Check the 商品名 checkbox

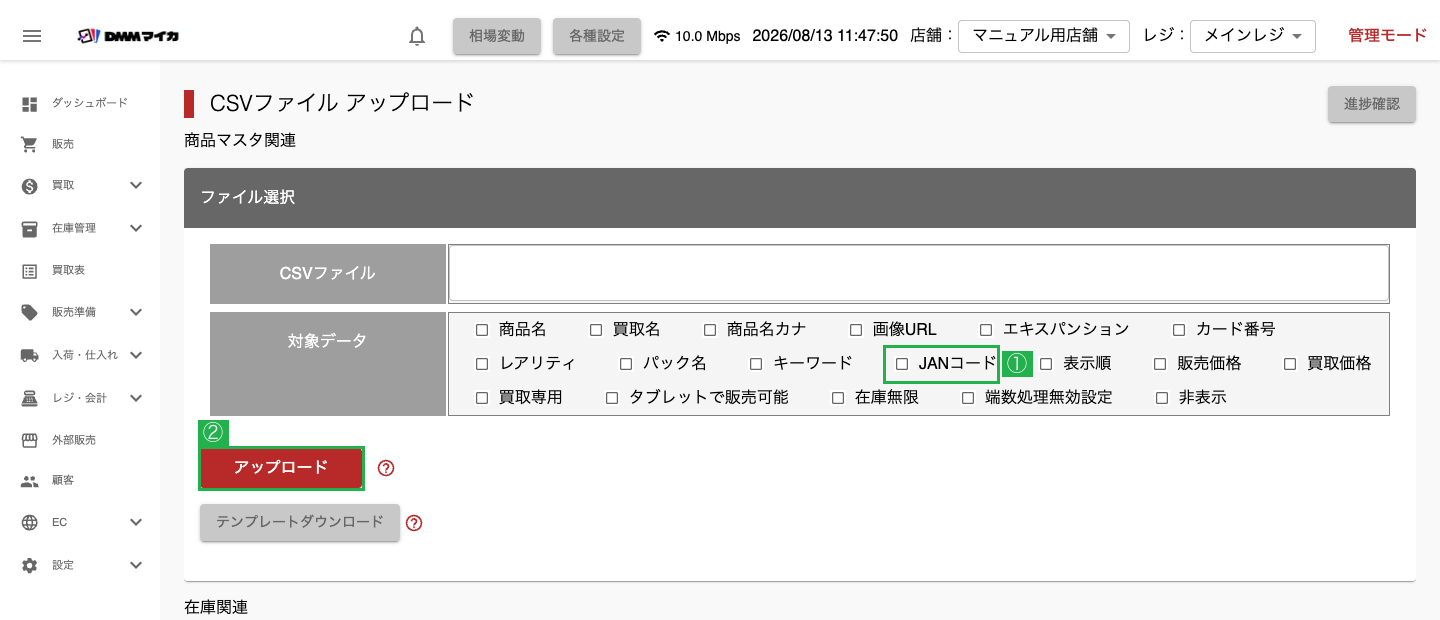point(482,330)
